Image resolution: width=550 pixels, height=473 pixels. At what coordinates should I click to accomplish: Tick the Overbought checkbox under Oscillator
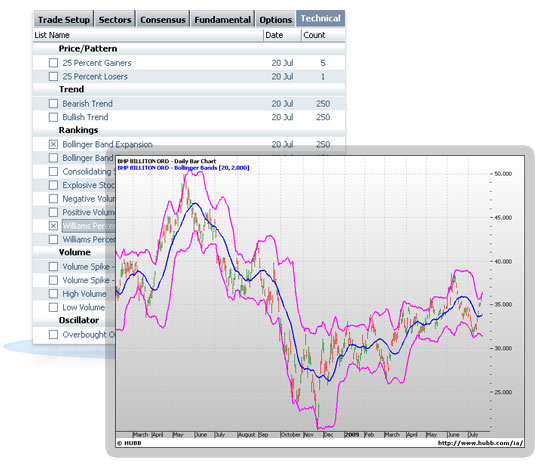[x=53, y=334]
